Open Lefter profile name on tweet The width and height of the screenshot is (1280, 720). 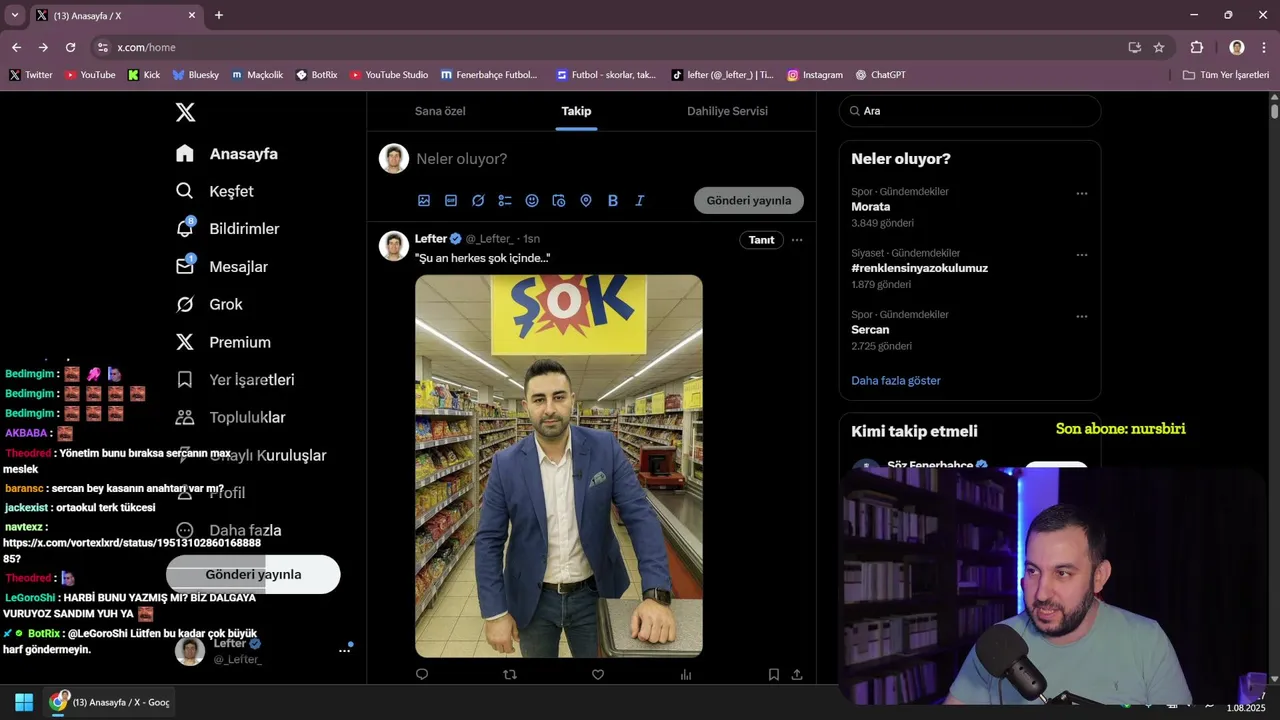[431, 239]
